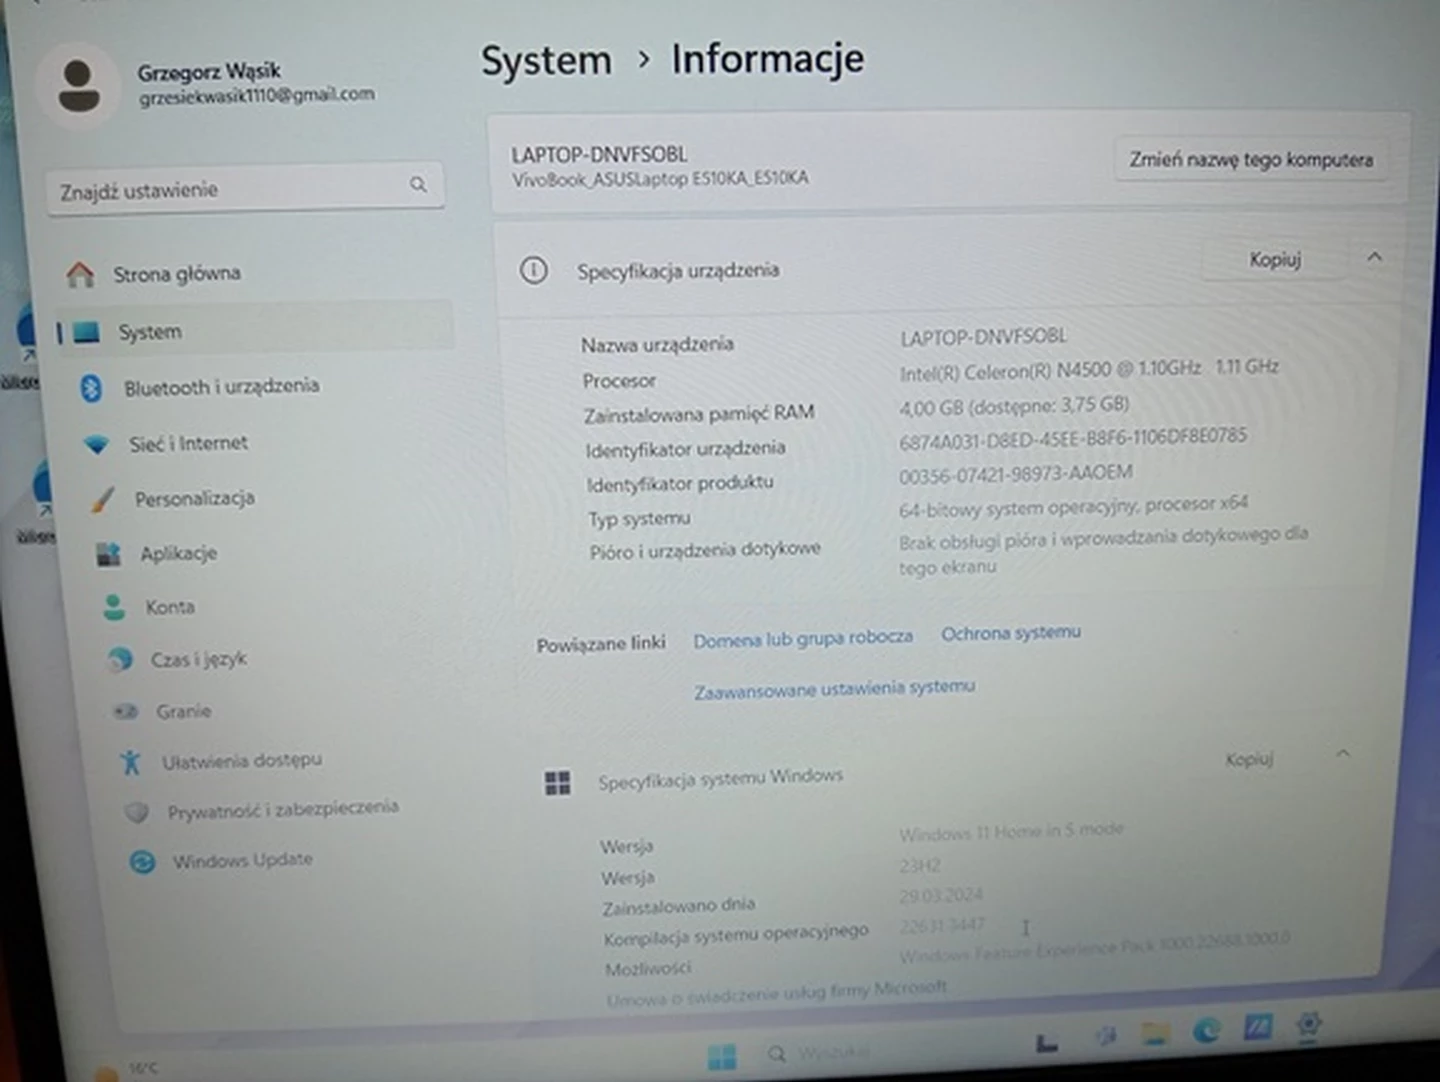
Task: Open Bluetooth i urządzenia settings
Action: 220,387
